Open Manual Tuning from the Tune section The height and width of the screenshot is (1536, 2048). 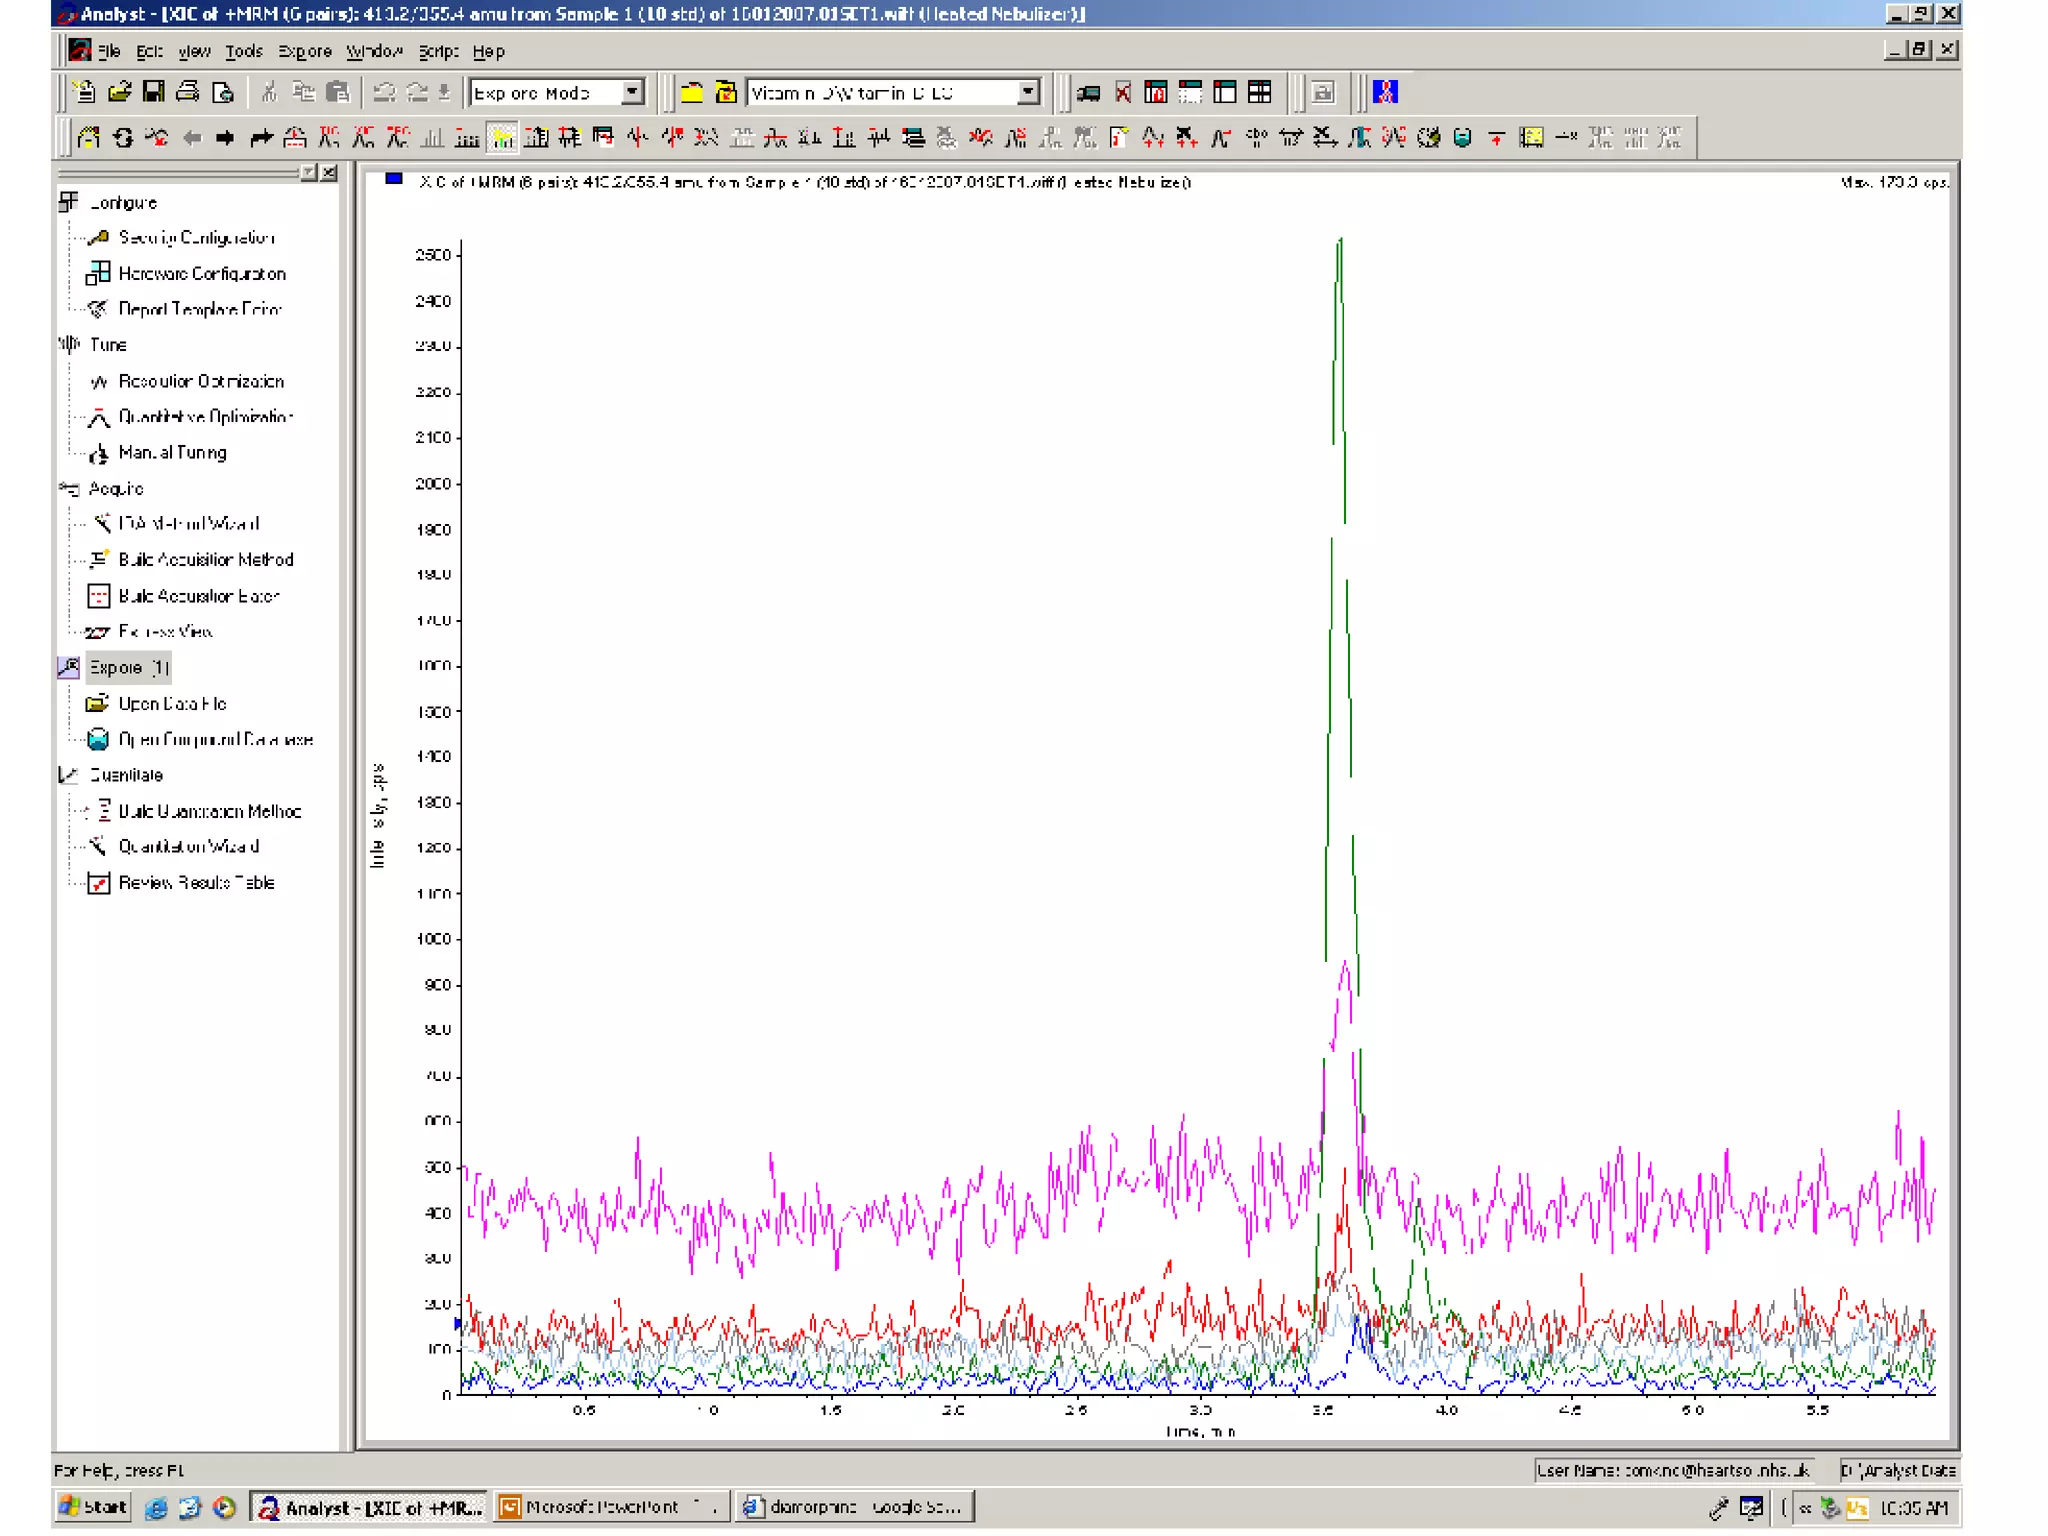[172, 453]
